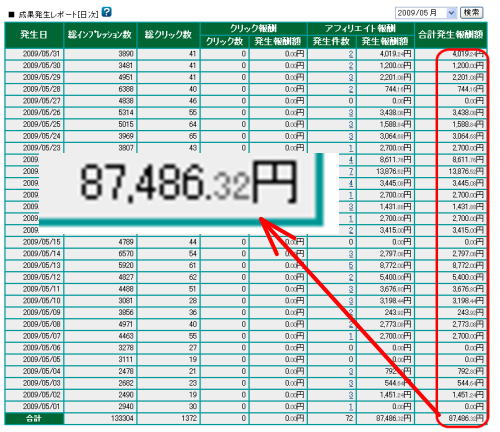Viewport: 500px width, 432px height.
Task: Select the date cell 2009/05/31
Action: (34, 54)
